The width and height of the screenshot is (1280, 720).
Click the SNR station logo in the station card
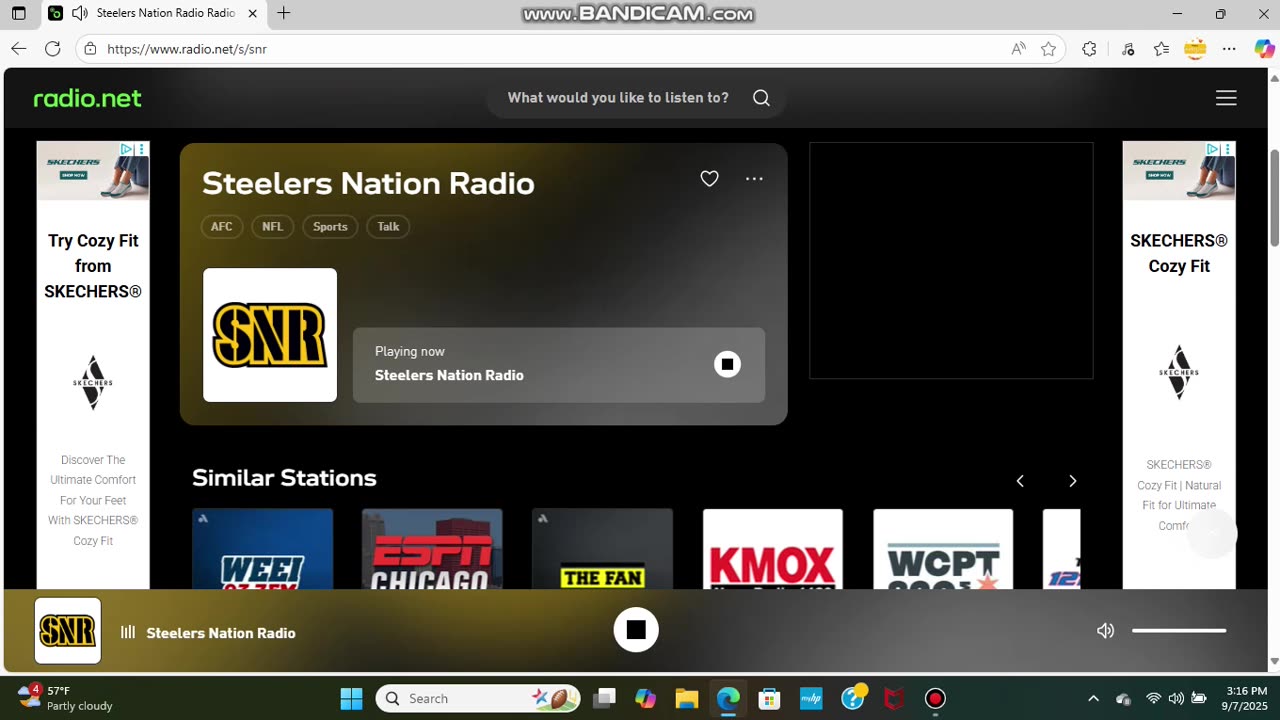click(x=270, y=335)
